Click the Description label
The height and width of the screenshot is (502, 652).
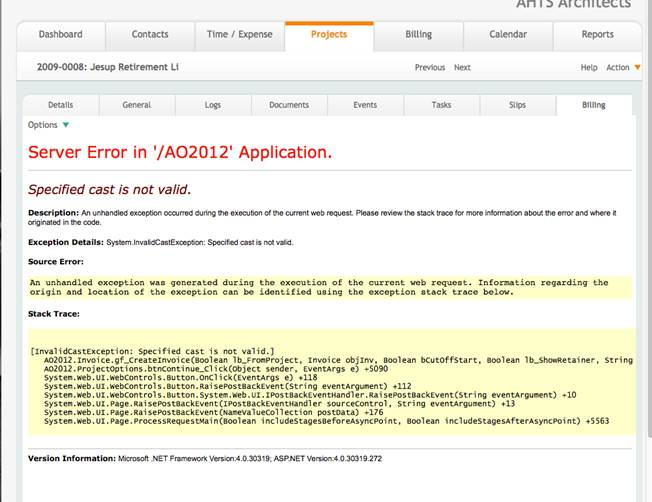tap(53, 213)
